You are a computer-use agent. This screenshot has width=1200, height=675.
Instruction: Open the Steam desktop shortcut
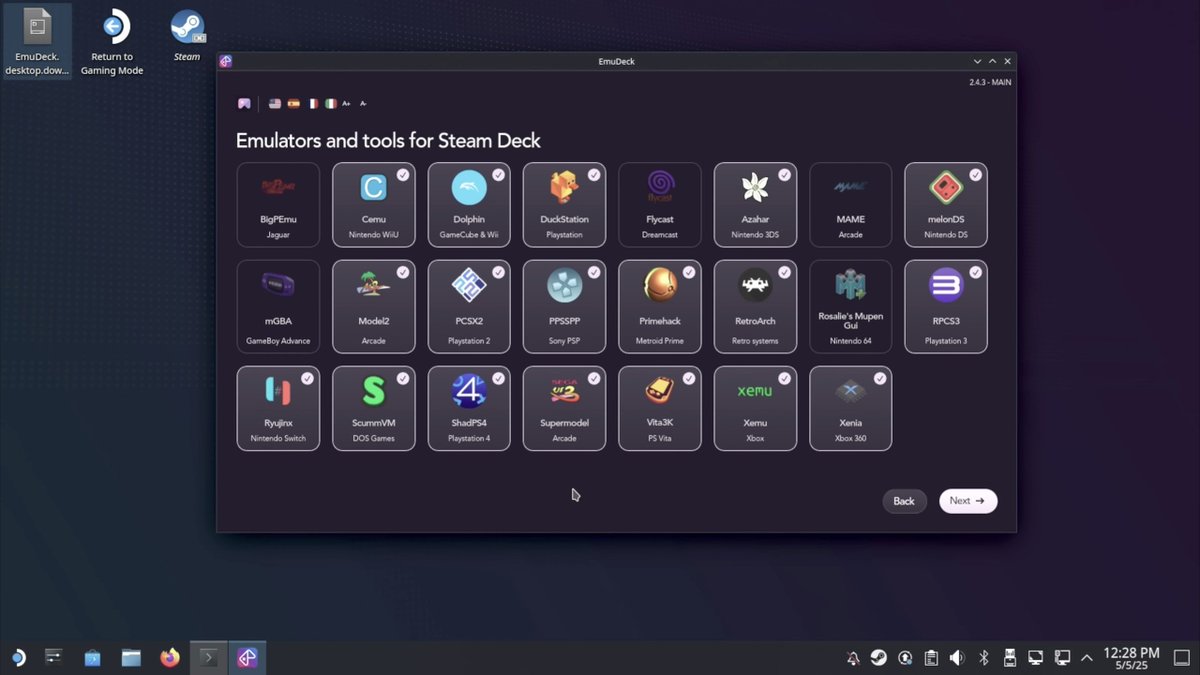[187, 36]
